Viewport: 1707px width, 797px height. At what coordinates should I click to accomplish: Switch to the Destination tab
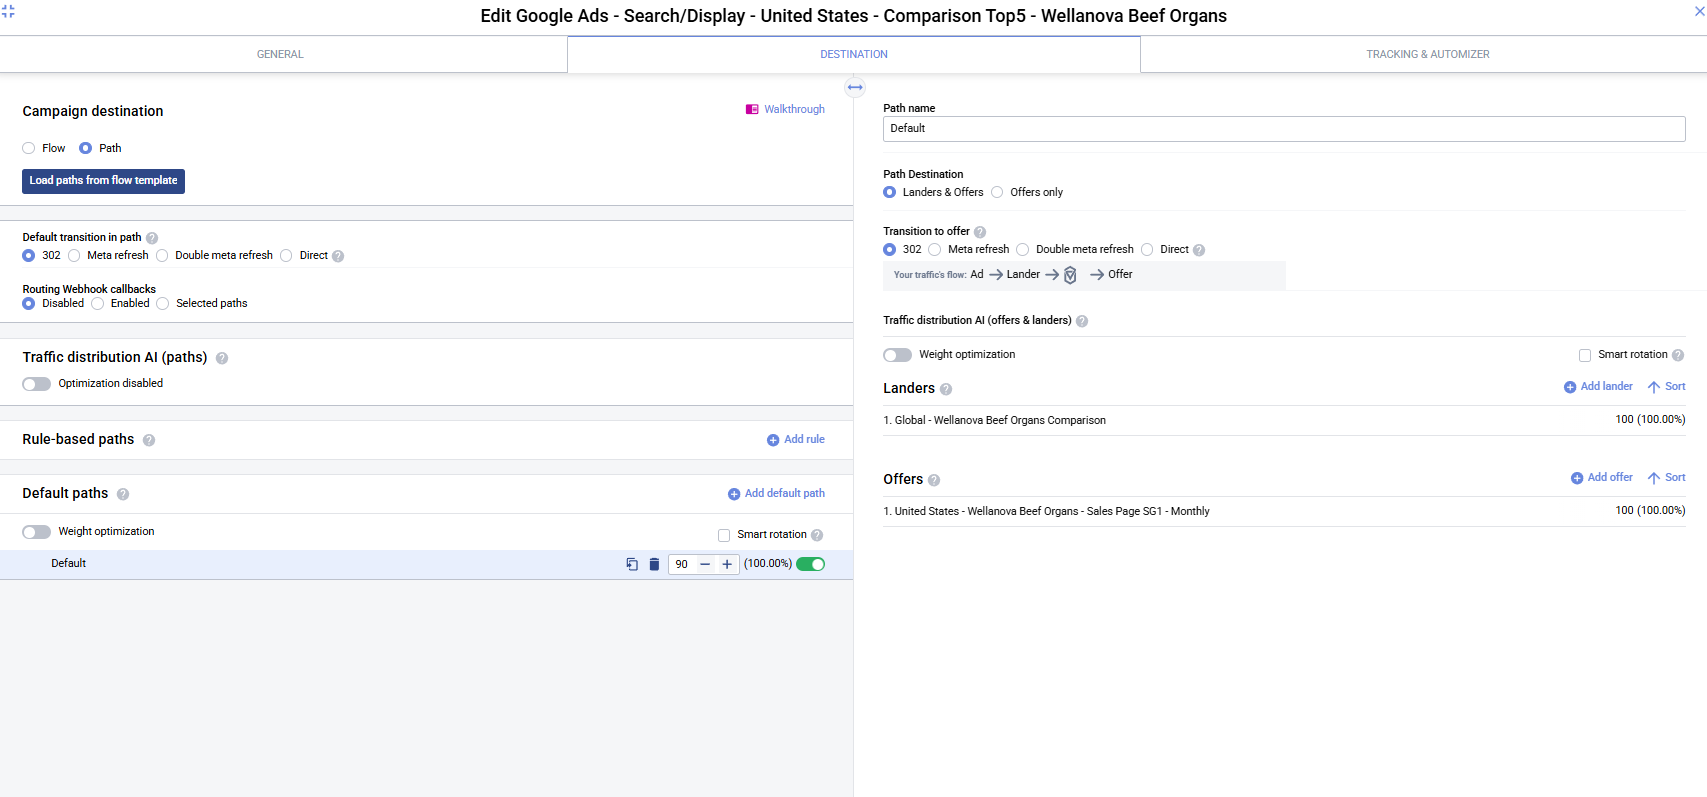pos(854,54)
